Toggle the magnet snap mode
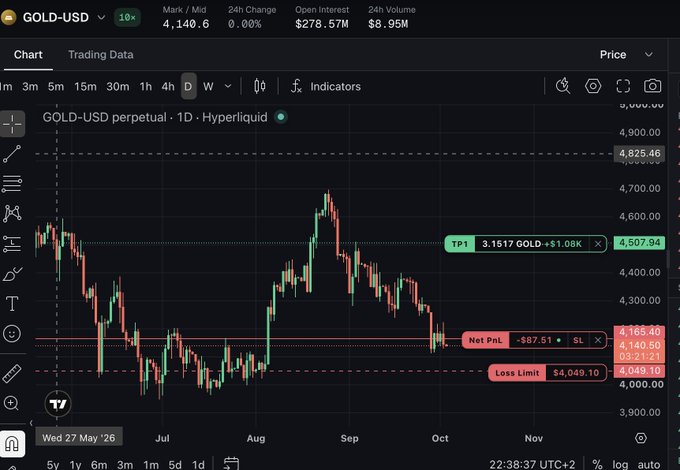Image resolution: width=680 pixels, height=470 pixels. [x=12, y=444]
